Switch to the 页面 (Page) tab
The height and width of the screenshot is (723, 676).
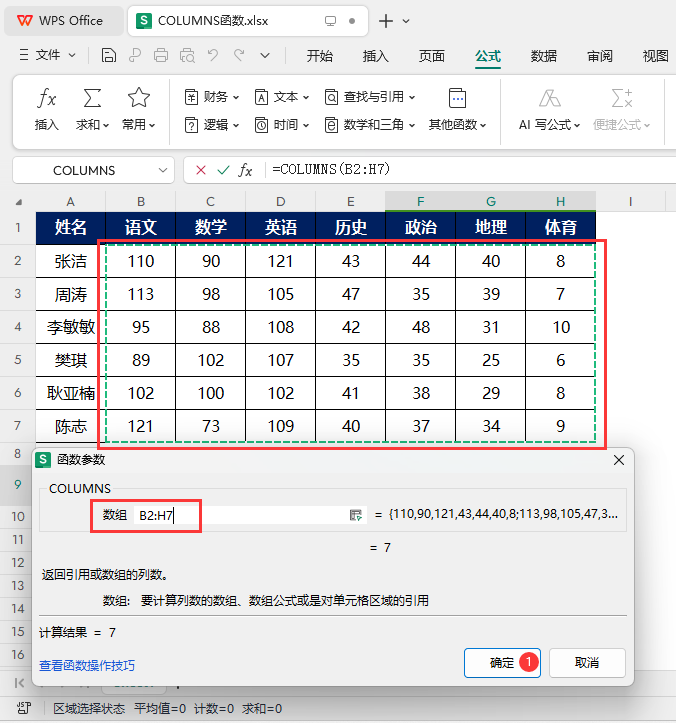[431, 56]
